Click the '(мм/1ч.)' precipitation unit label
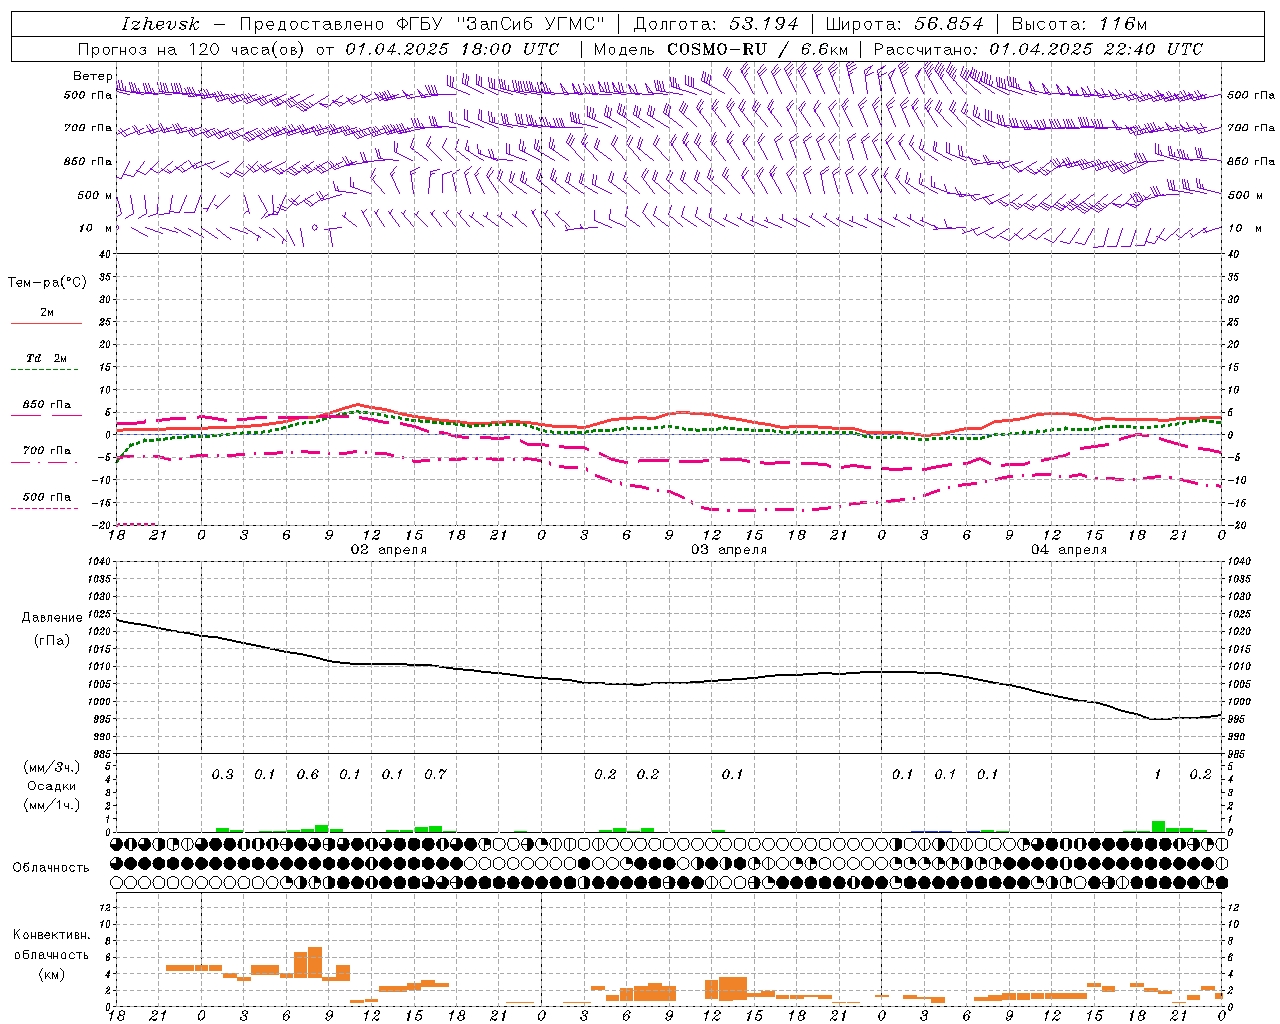The image size is (1280, 1024). [51, 805]
